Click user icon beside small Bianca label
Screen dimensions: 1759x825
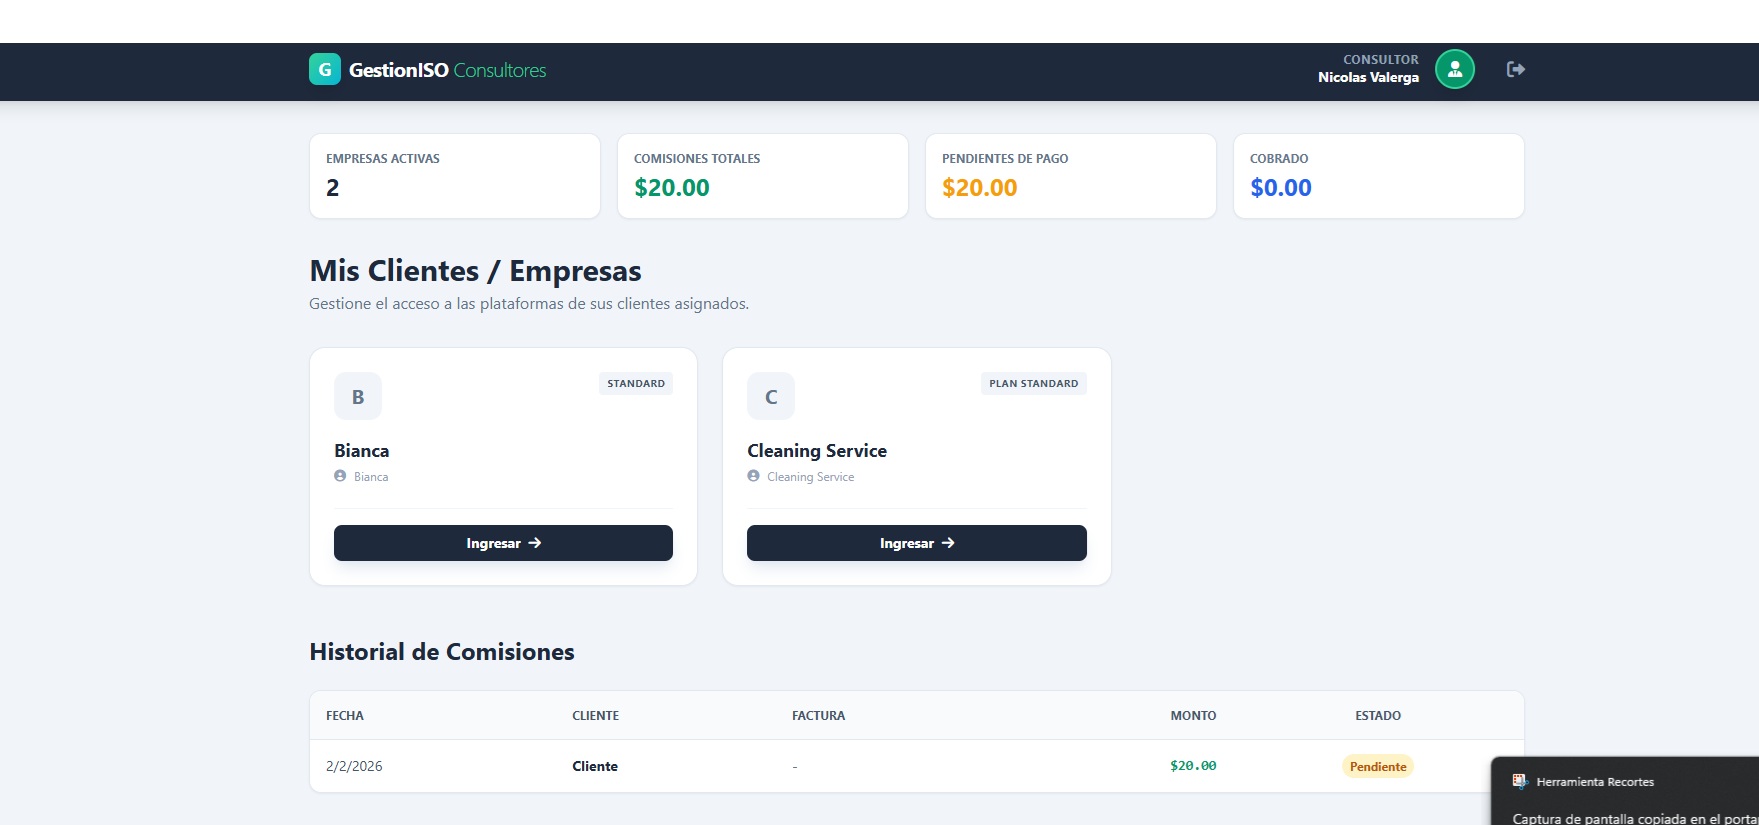point(340,477)
